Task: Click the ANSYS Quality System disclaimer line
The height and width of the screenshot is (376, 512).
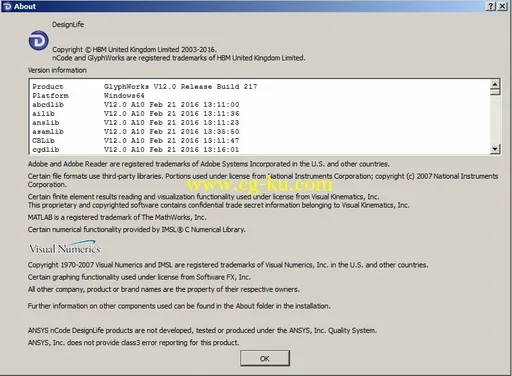Action: pos(202,330)
